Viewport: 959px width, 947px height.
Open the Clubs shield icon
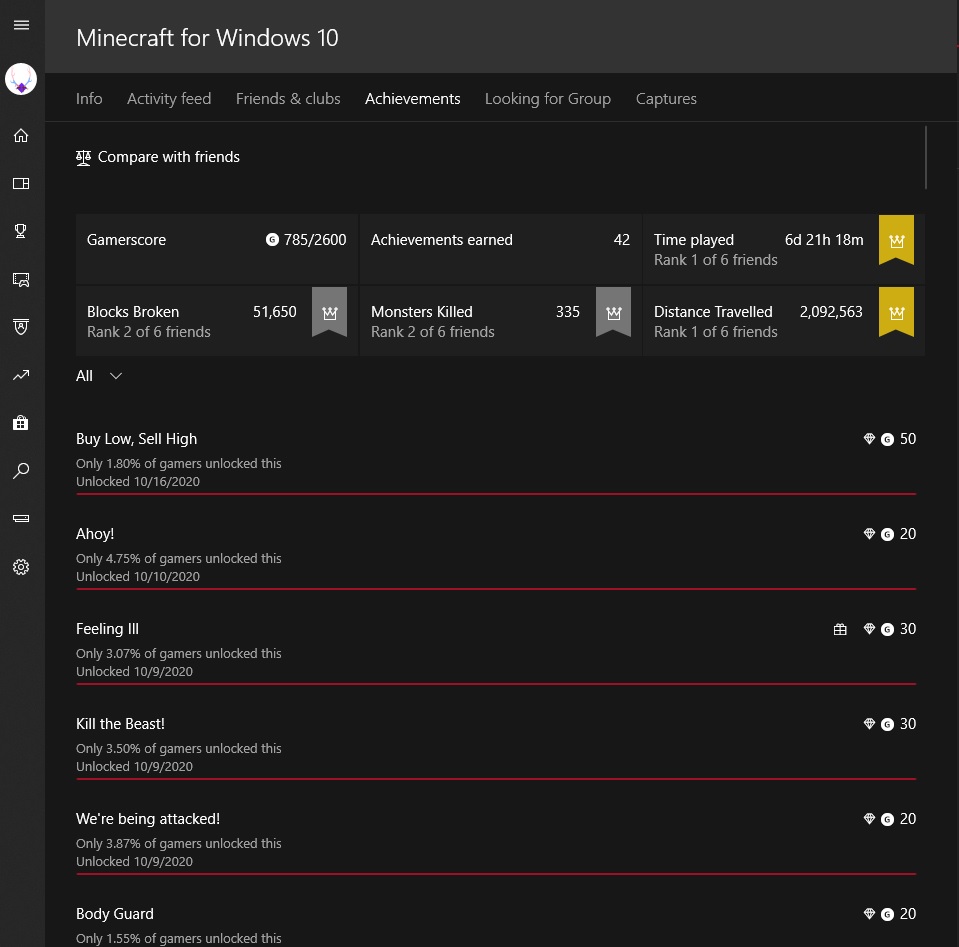coord(21,327)
